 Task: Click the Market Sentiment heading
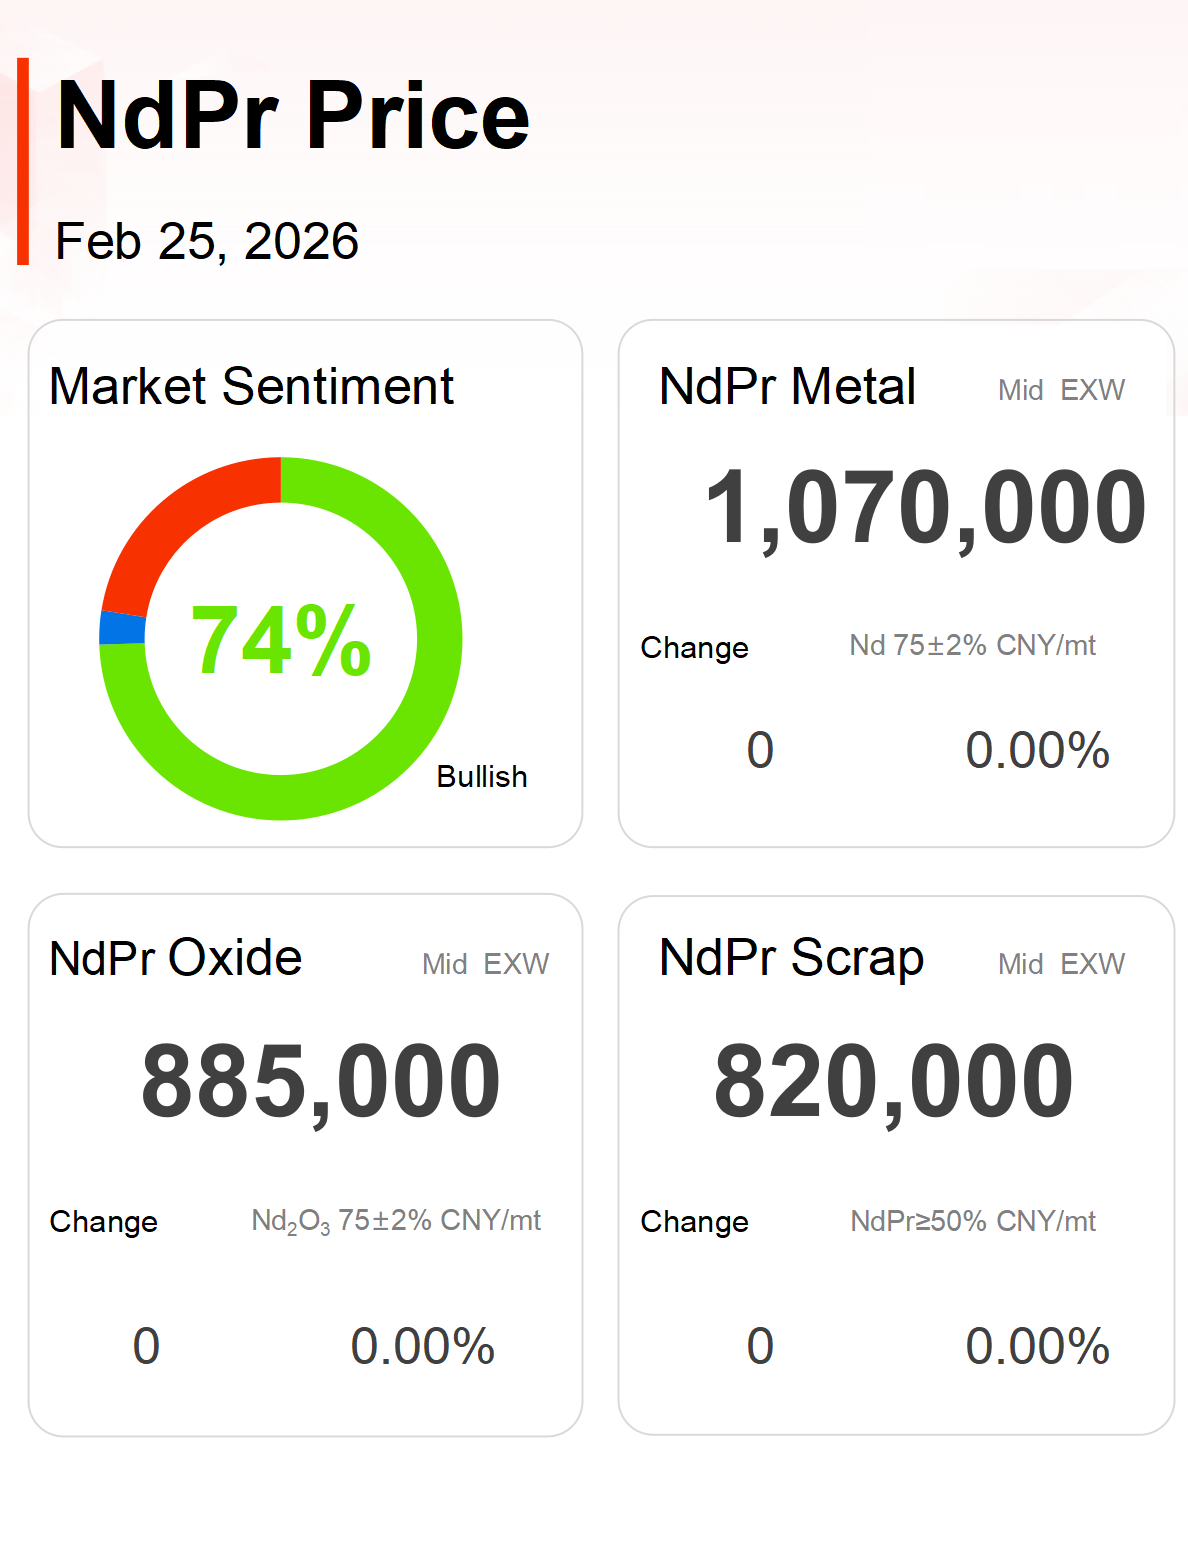point(252,387)
